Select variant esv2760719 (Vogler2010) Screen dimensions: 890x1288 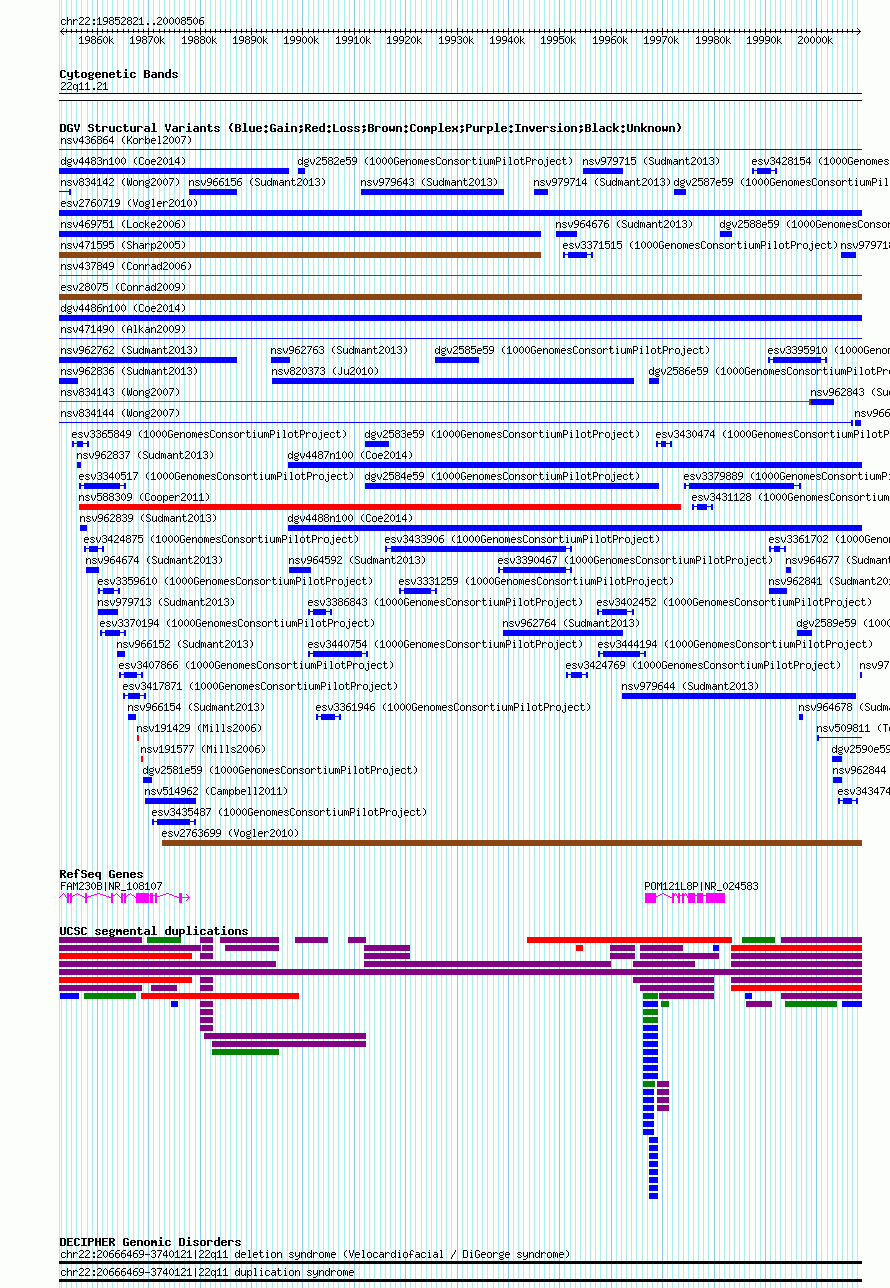click(129, 203)
